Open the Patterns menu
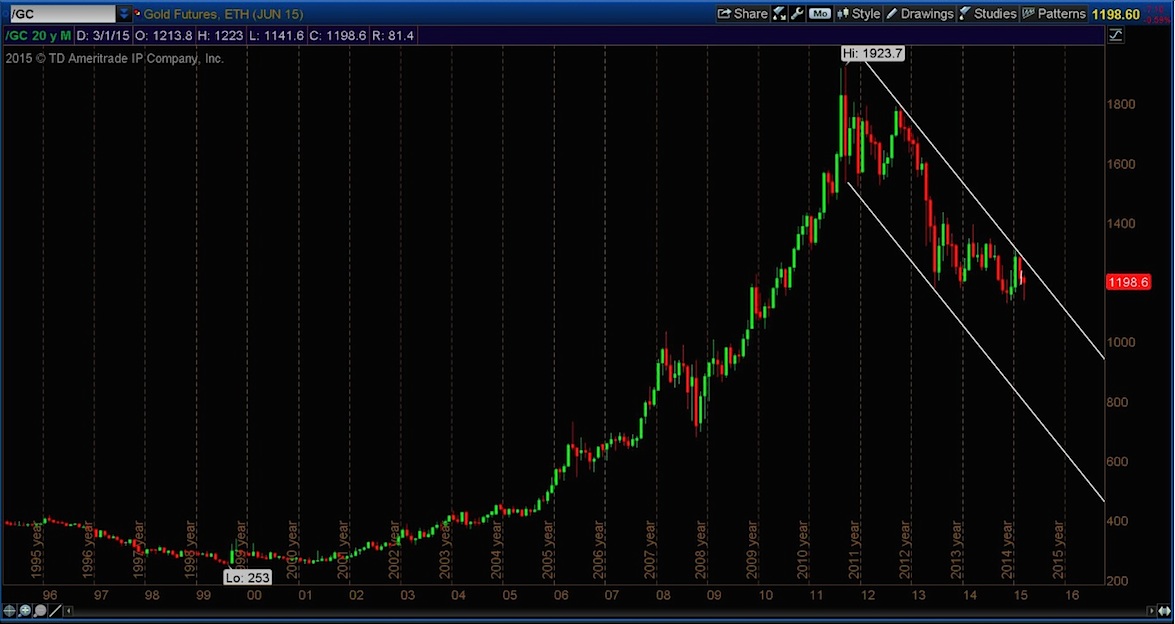Screen dimensions: 1175x624 [1054, 13]
